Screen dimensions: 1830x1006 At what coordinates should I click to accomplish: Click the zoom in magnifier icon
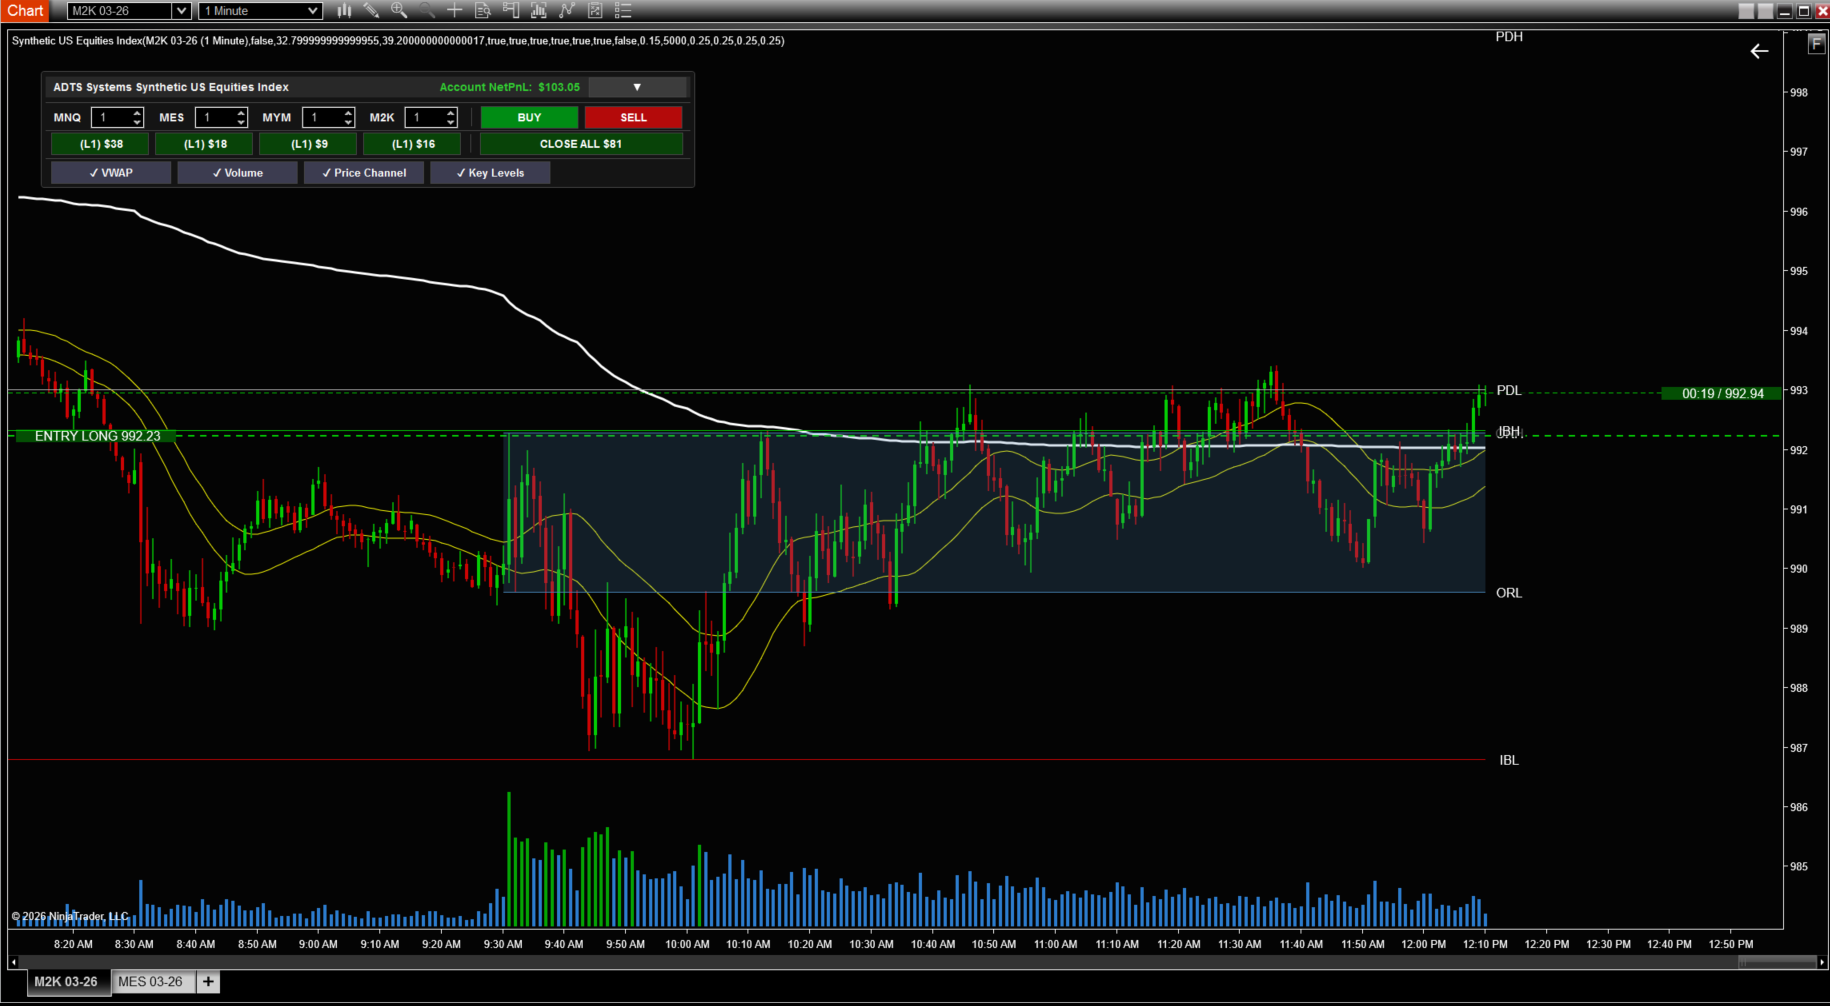398,10
